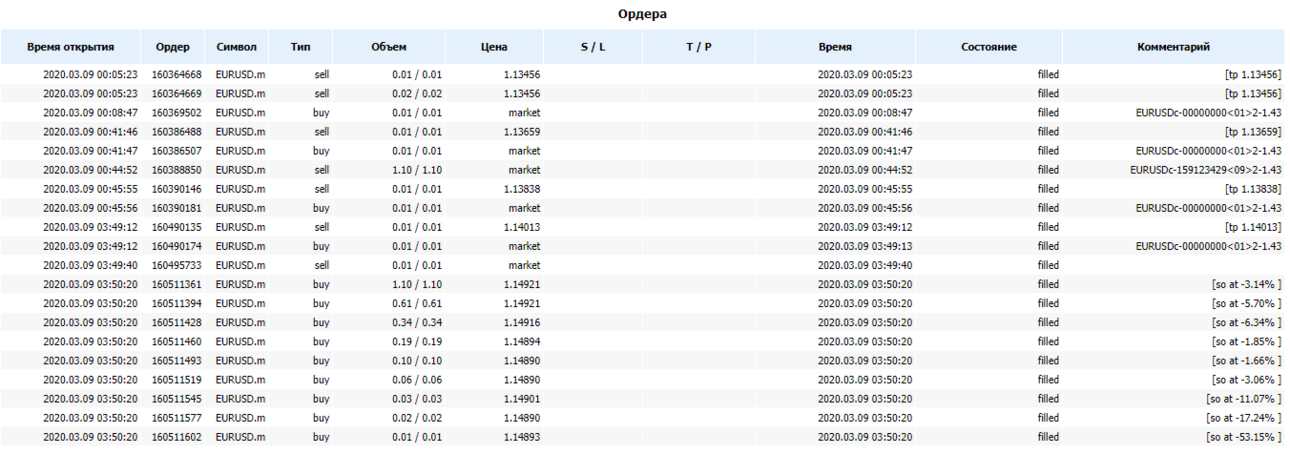This screenshot has width=1290, height=454.
Task: Click the 'Объем' column header
Action: pos(389,47)
